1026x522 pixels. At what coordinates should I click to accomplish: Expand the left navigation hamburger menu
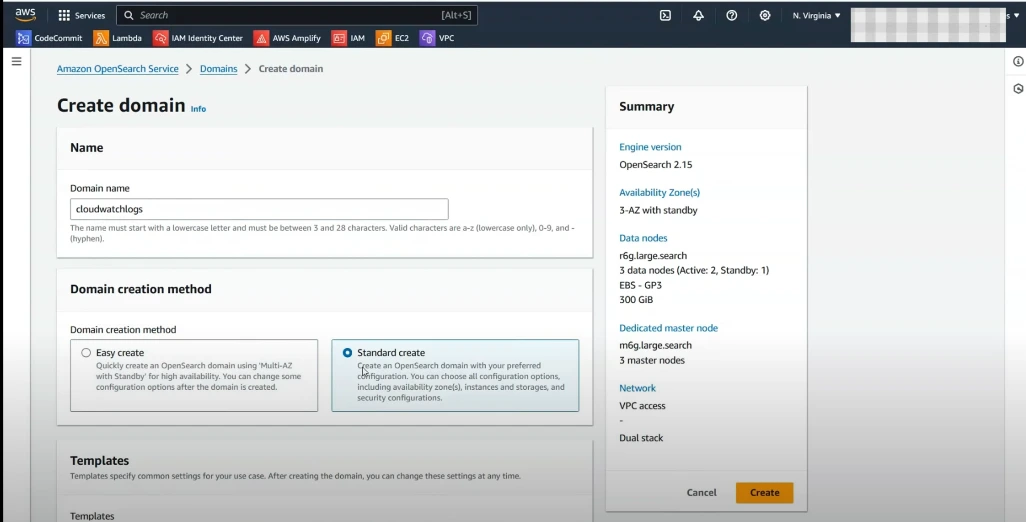[16, 62]
